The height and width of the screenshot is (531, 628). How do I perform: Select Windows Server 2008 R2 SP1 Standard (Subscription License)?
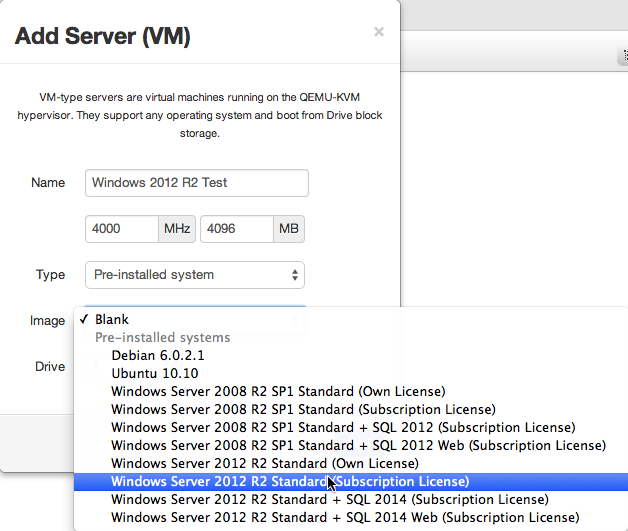303,409
